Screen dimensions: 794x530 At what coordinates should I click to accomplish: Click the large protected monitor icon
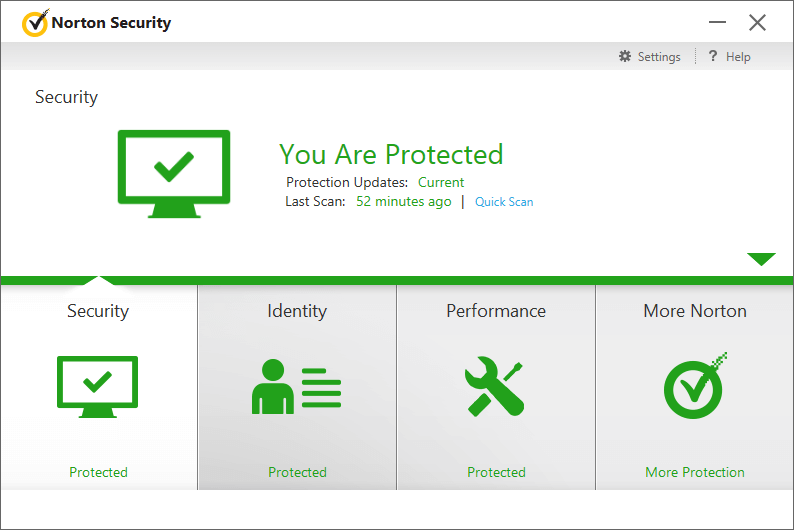click(x=174, y=174)
